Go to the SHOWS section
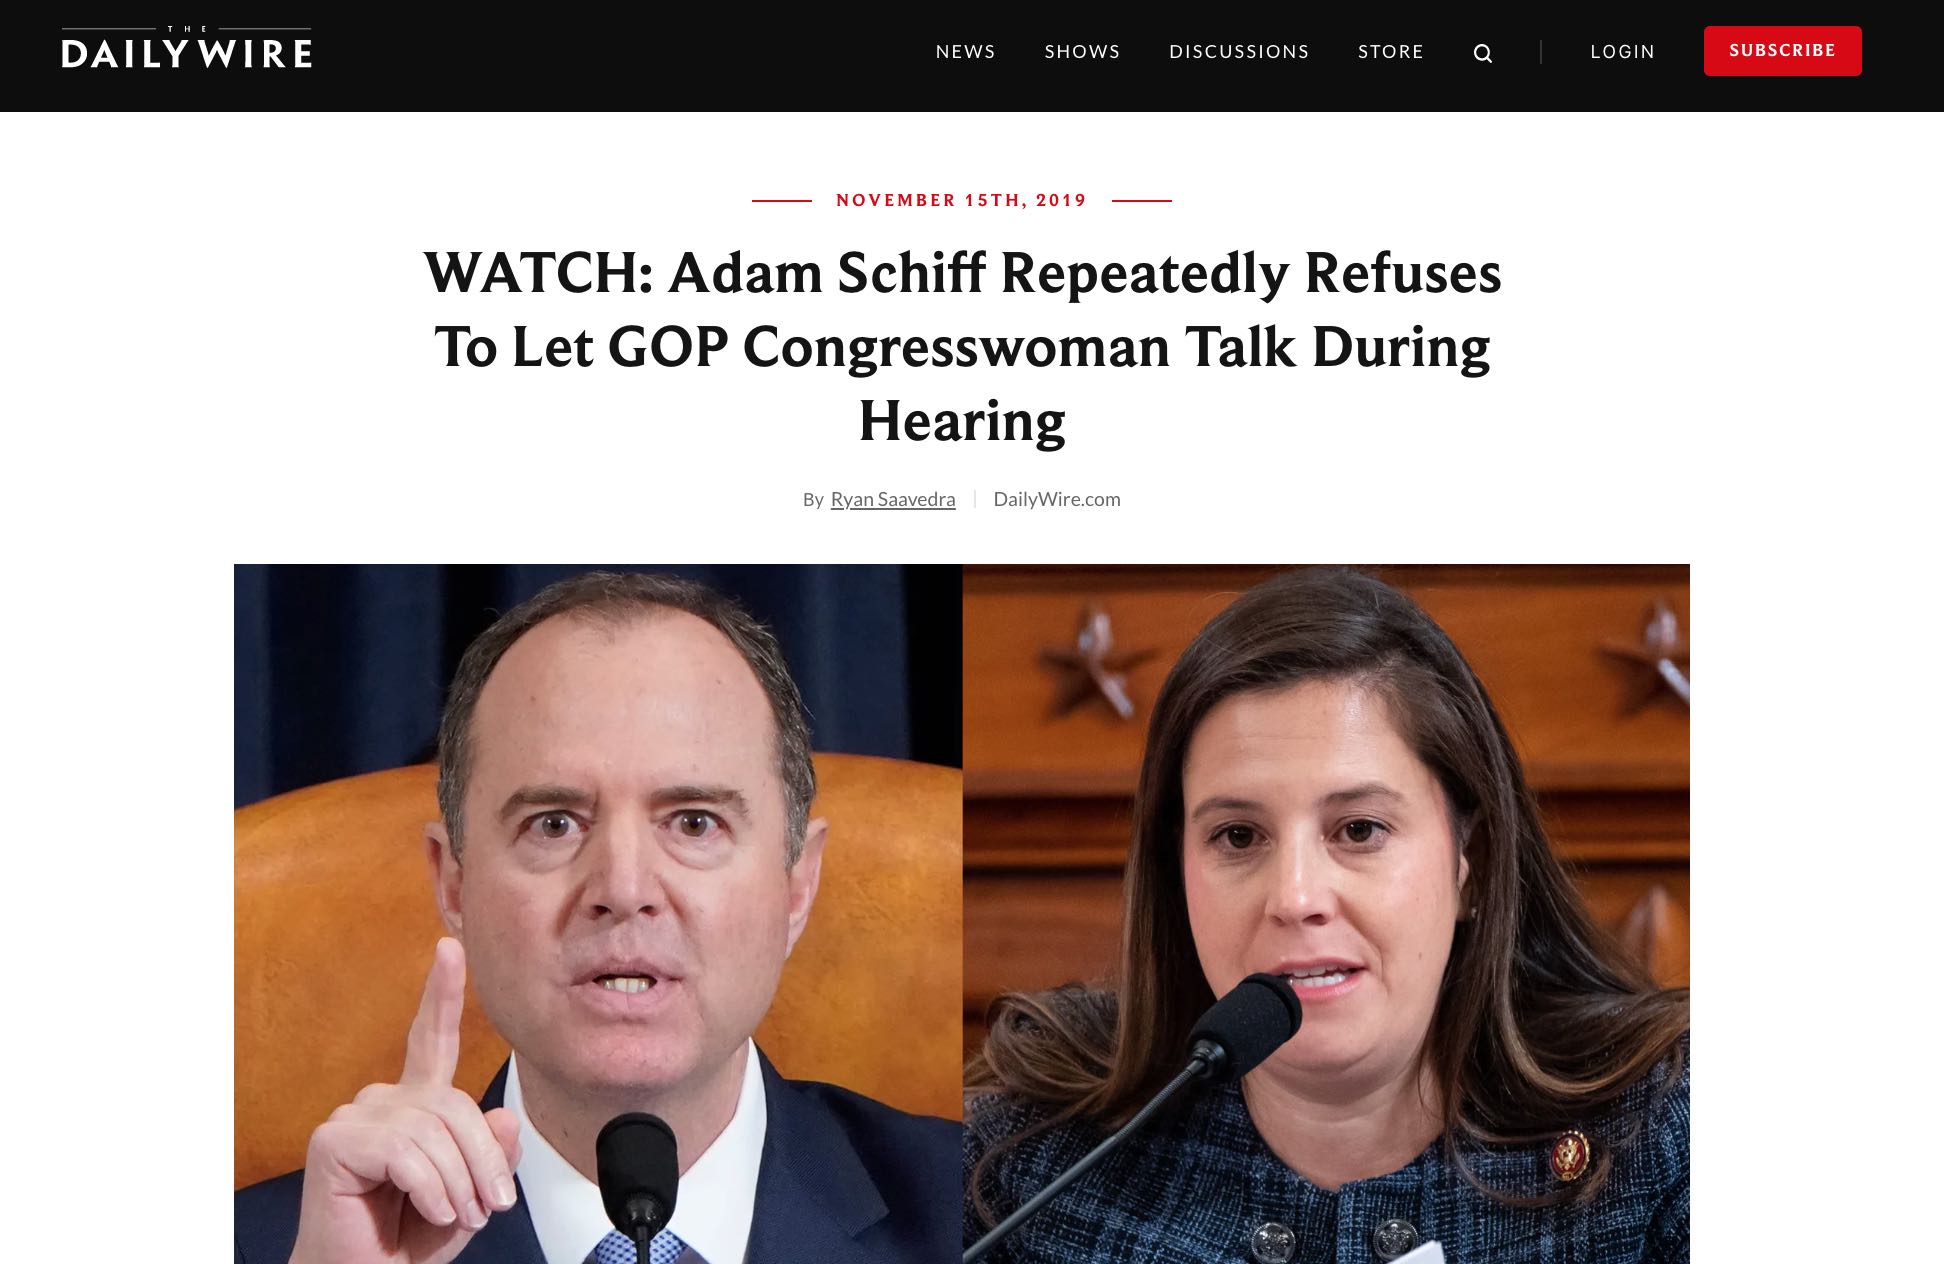 pyautogui.click(x=1082, y=51)
